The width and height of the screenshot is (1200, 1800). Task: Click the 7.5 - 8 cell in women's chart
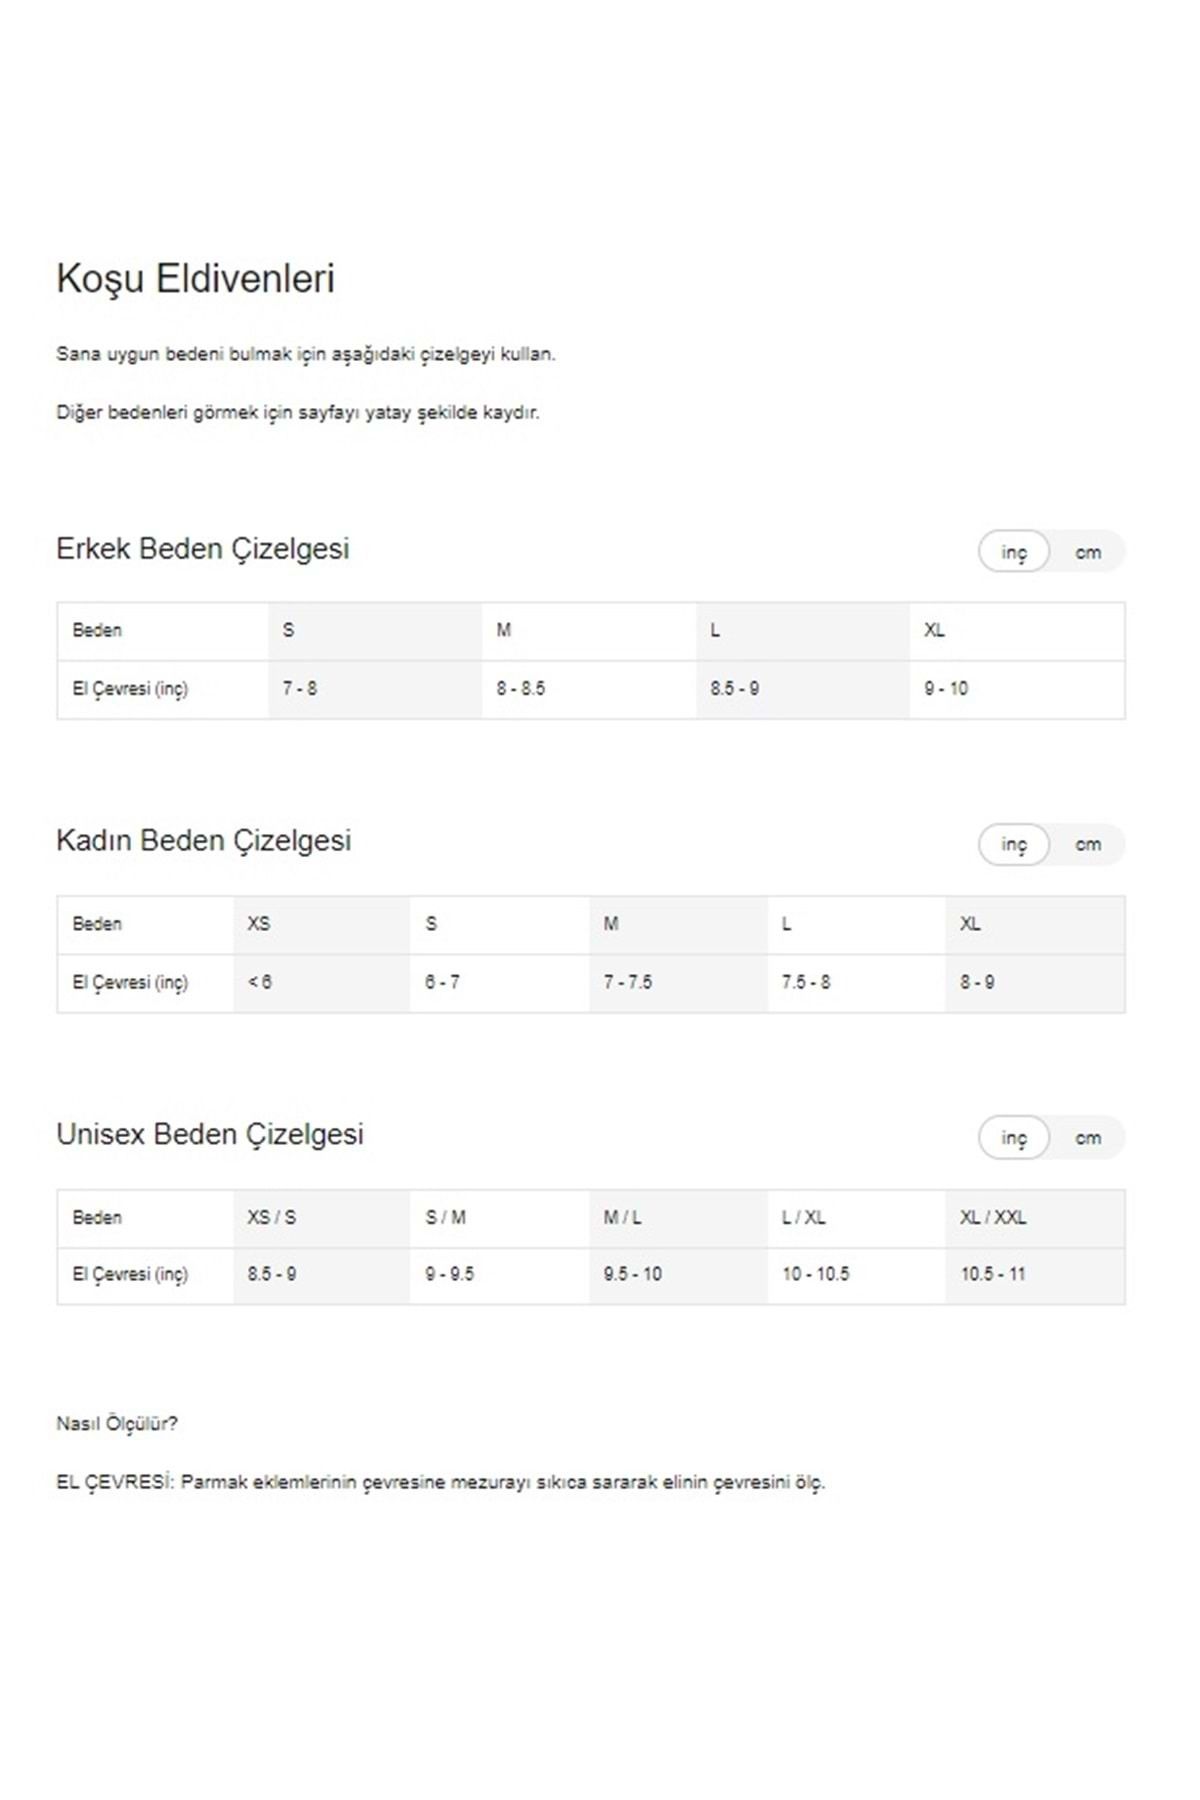pos(856,983)
